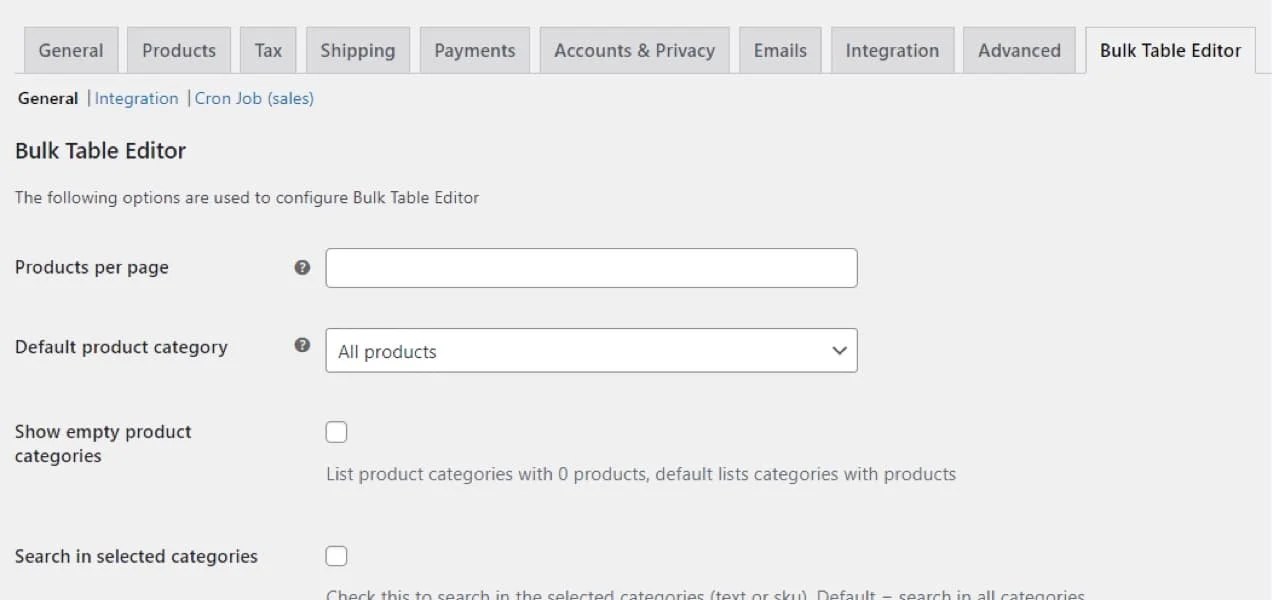Screen dimensions: 1272x600
Task: Open the Payments tab
Action: pyautogui.click(x=475, y=50)
